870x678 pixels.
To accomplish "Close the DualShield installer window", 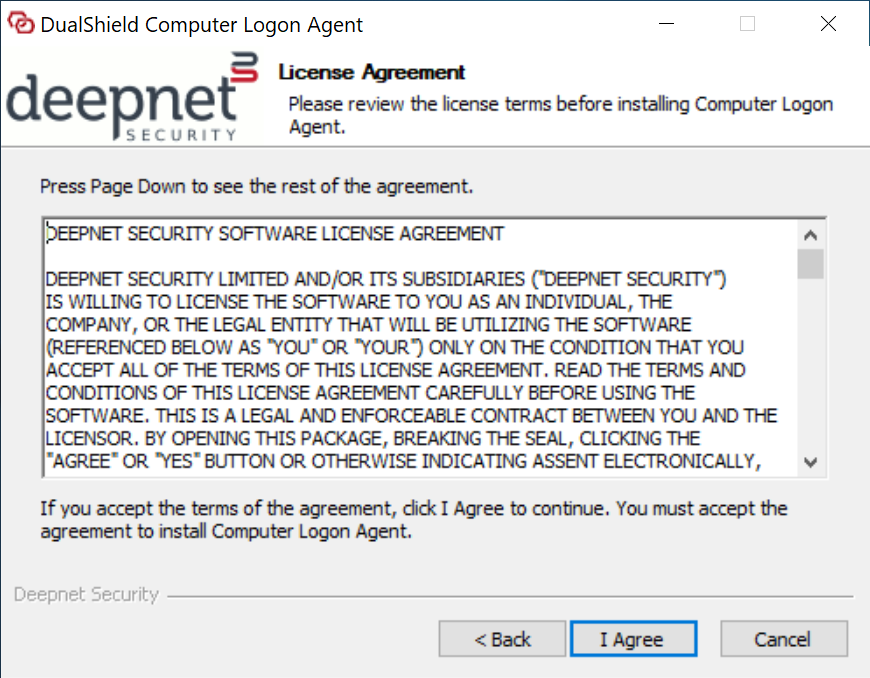I will [x=828, y=24].
